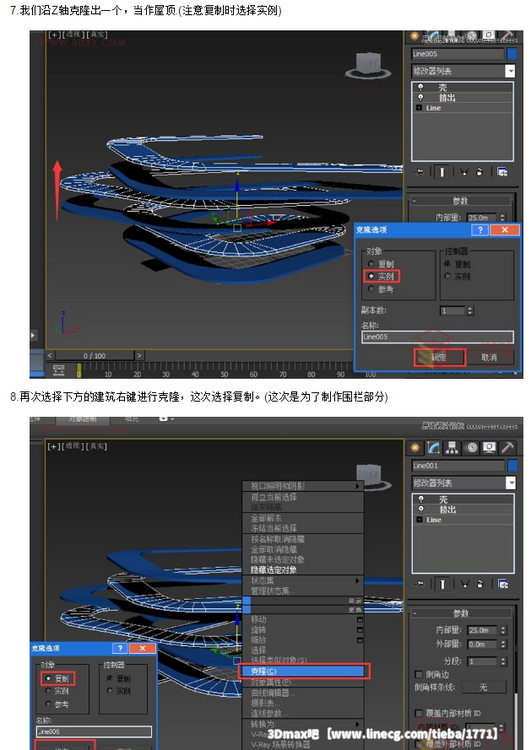This screenshot has height=750, width=531.
Task: Click the 分段 spinner arrows
Action: click(x=503, y=661)
